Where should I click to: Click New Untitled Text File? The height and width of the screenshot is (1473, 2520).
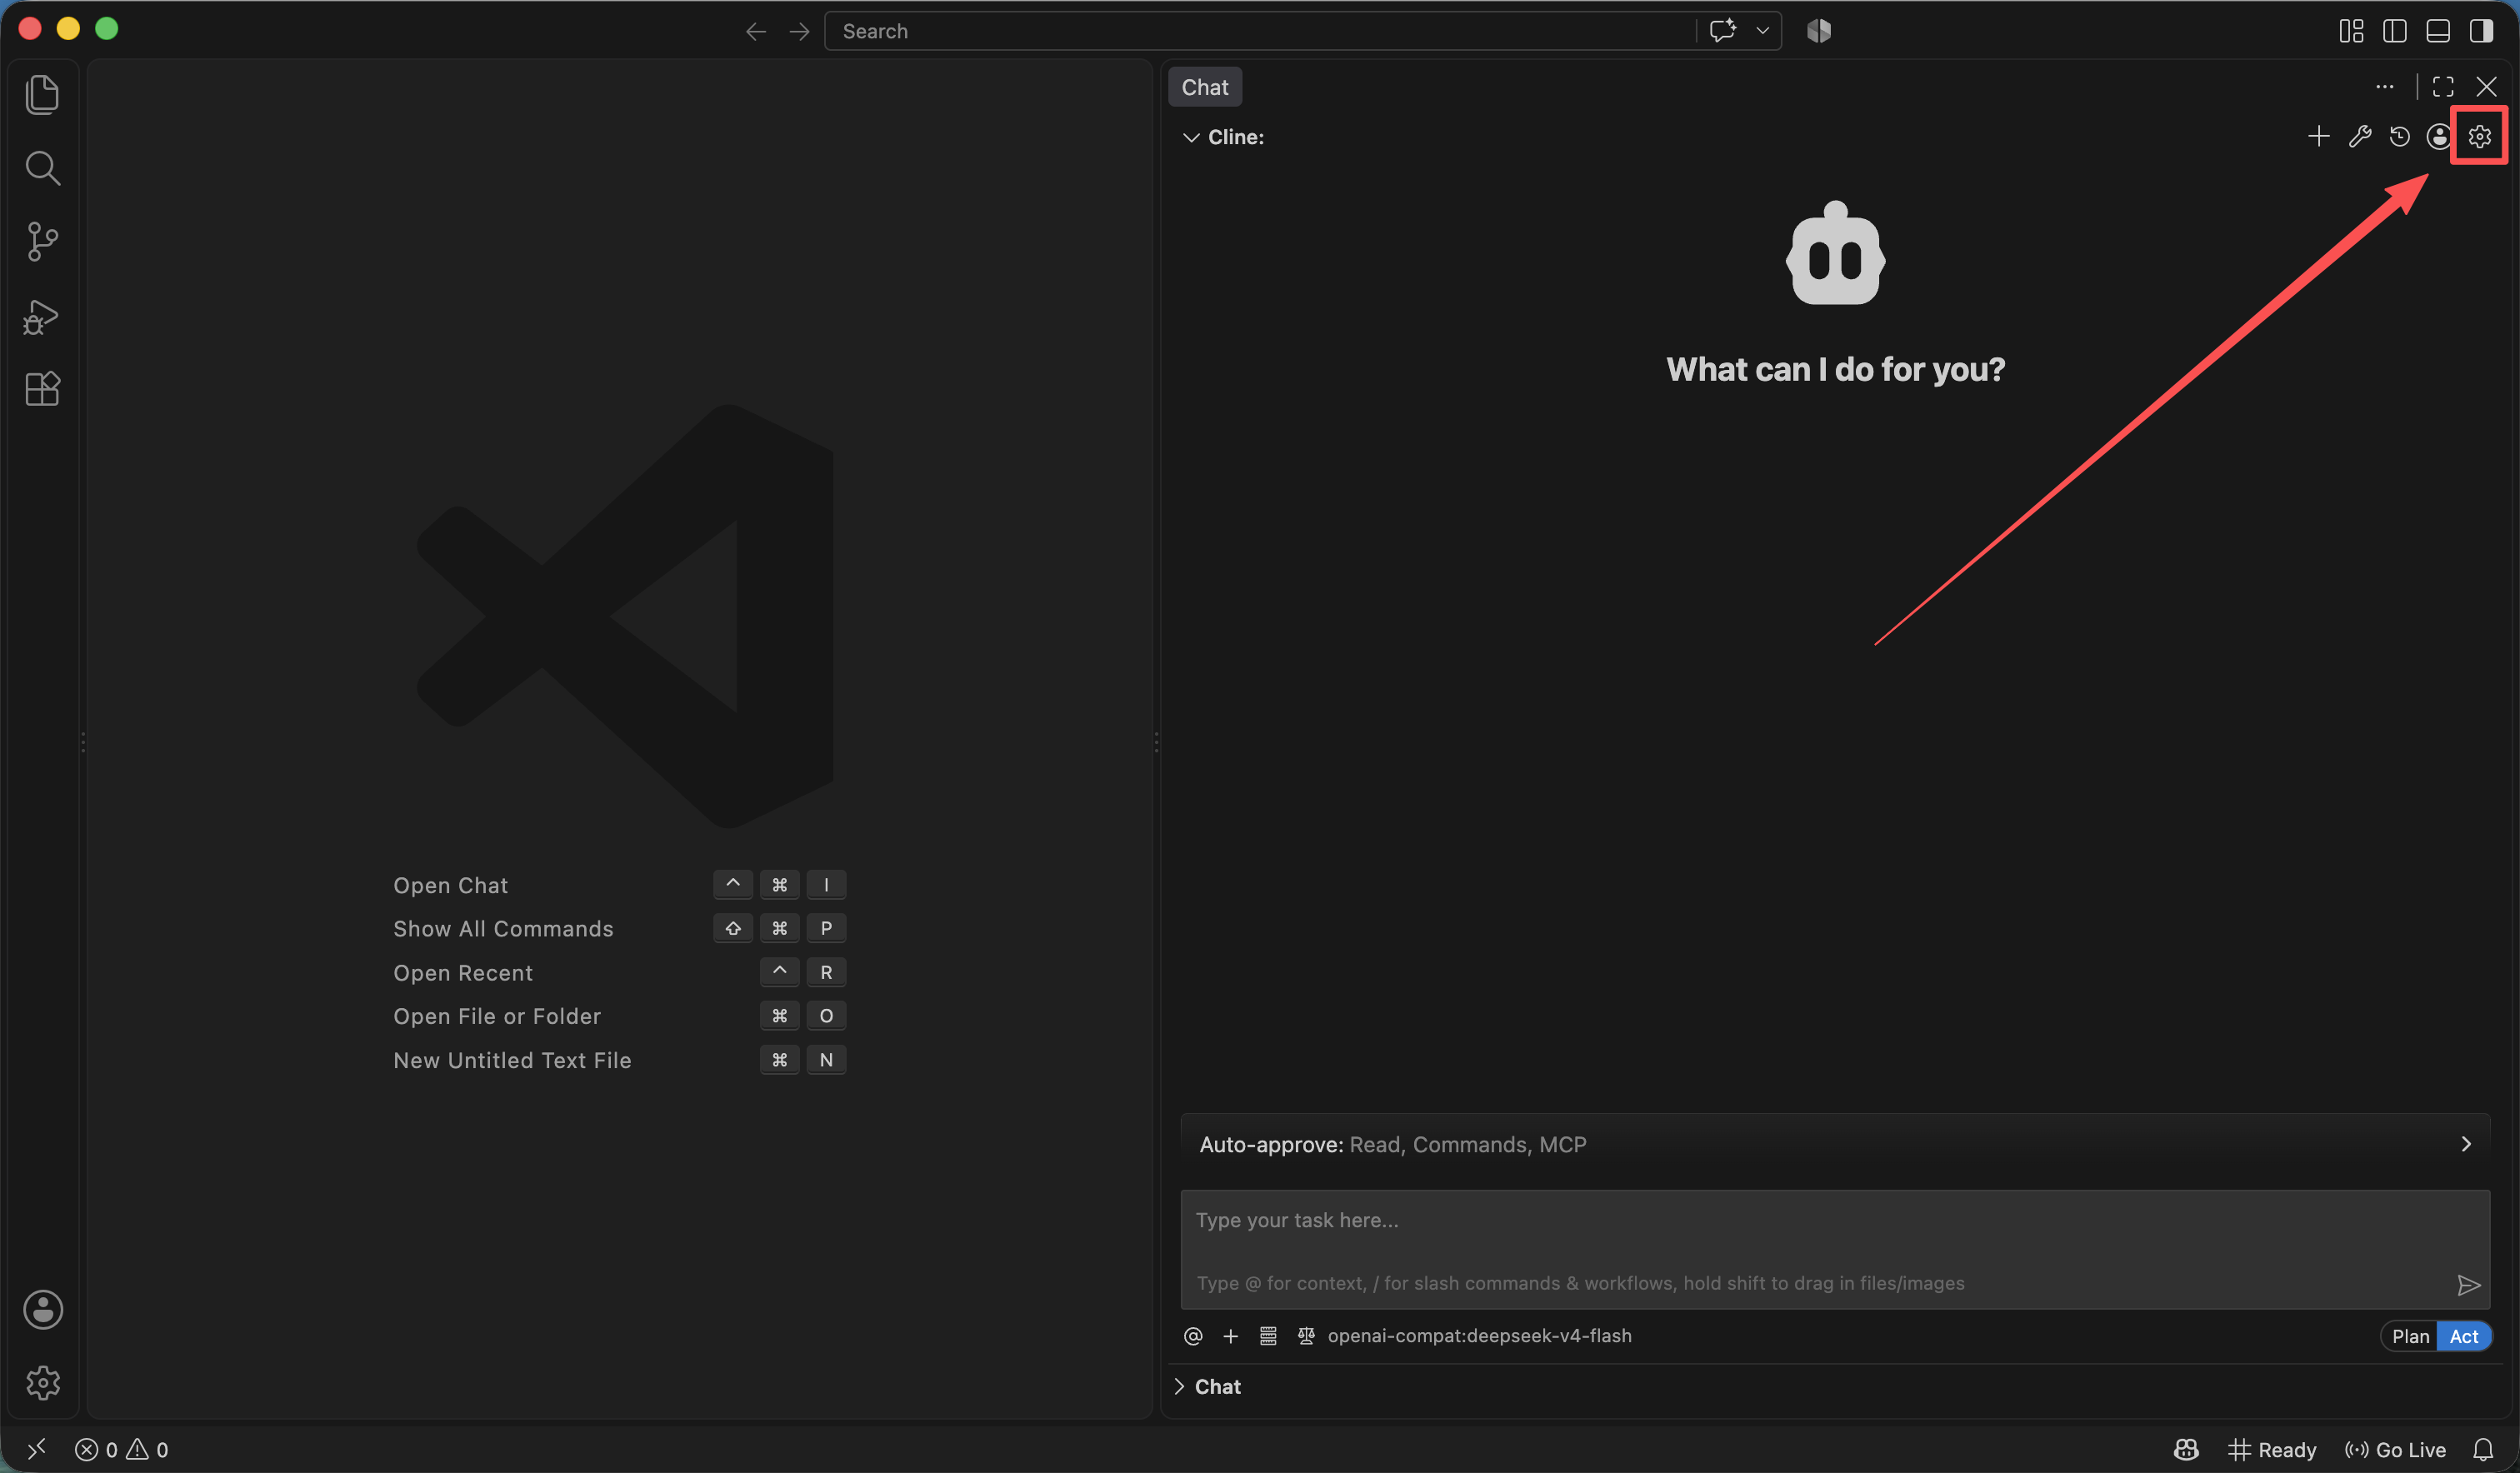pos(512,1060)
